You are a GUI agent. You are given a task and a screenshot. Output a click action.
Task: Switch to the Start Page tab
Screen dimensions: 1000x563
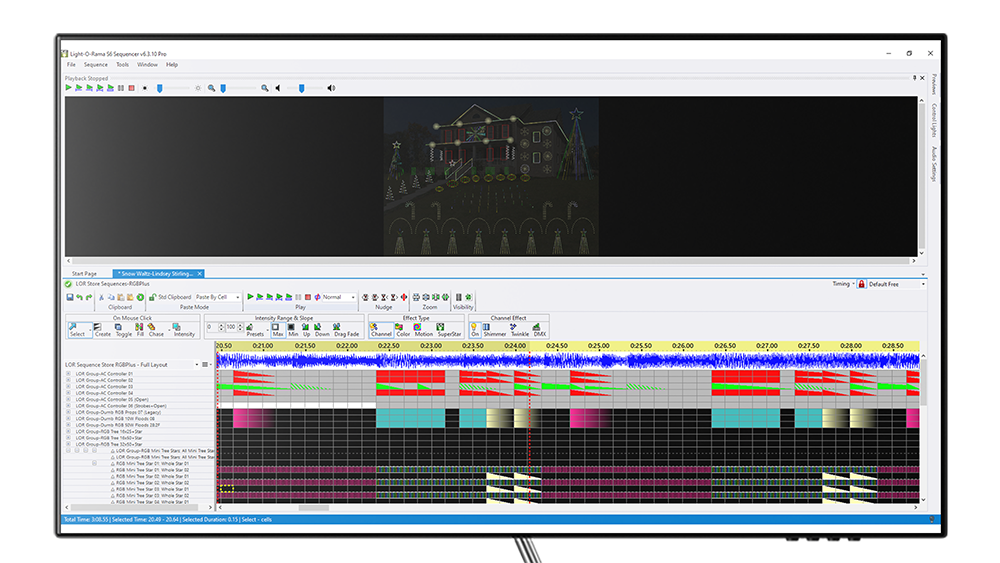84,273
